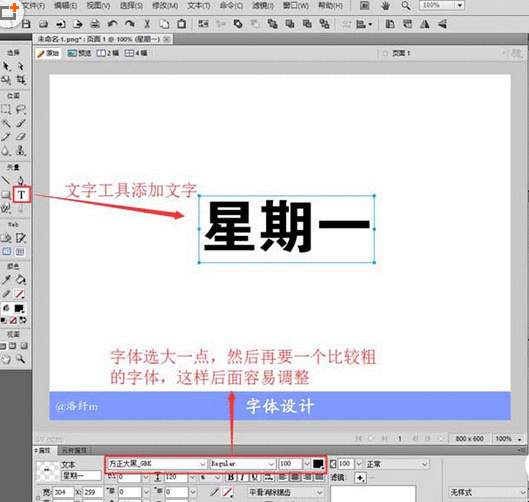Screen dimensions: 529x502
Task: Open the 编辑(E) menu
Action: click(66, 6)
